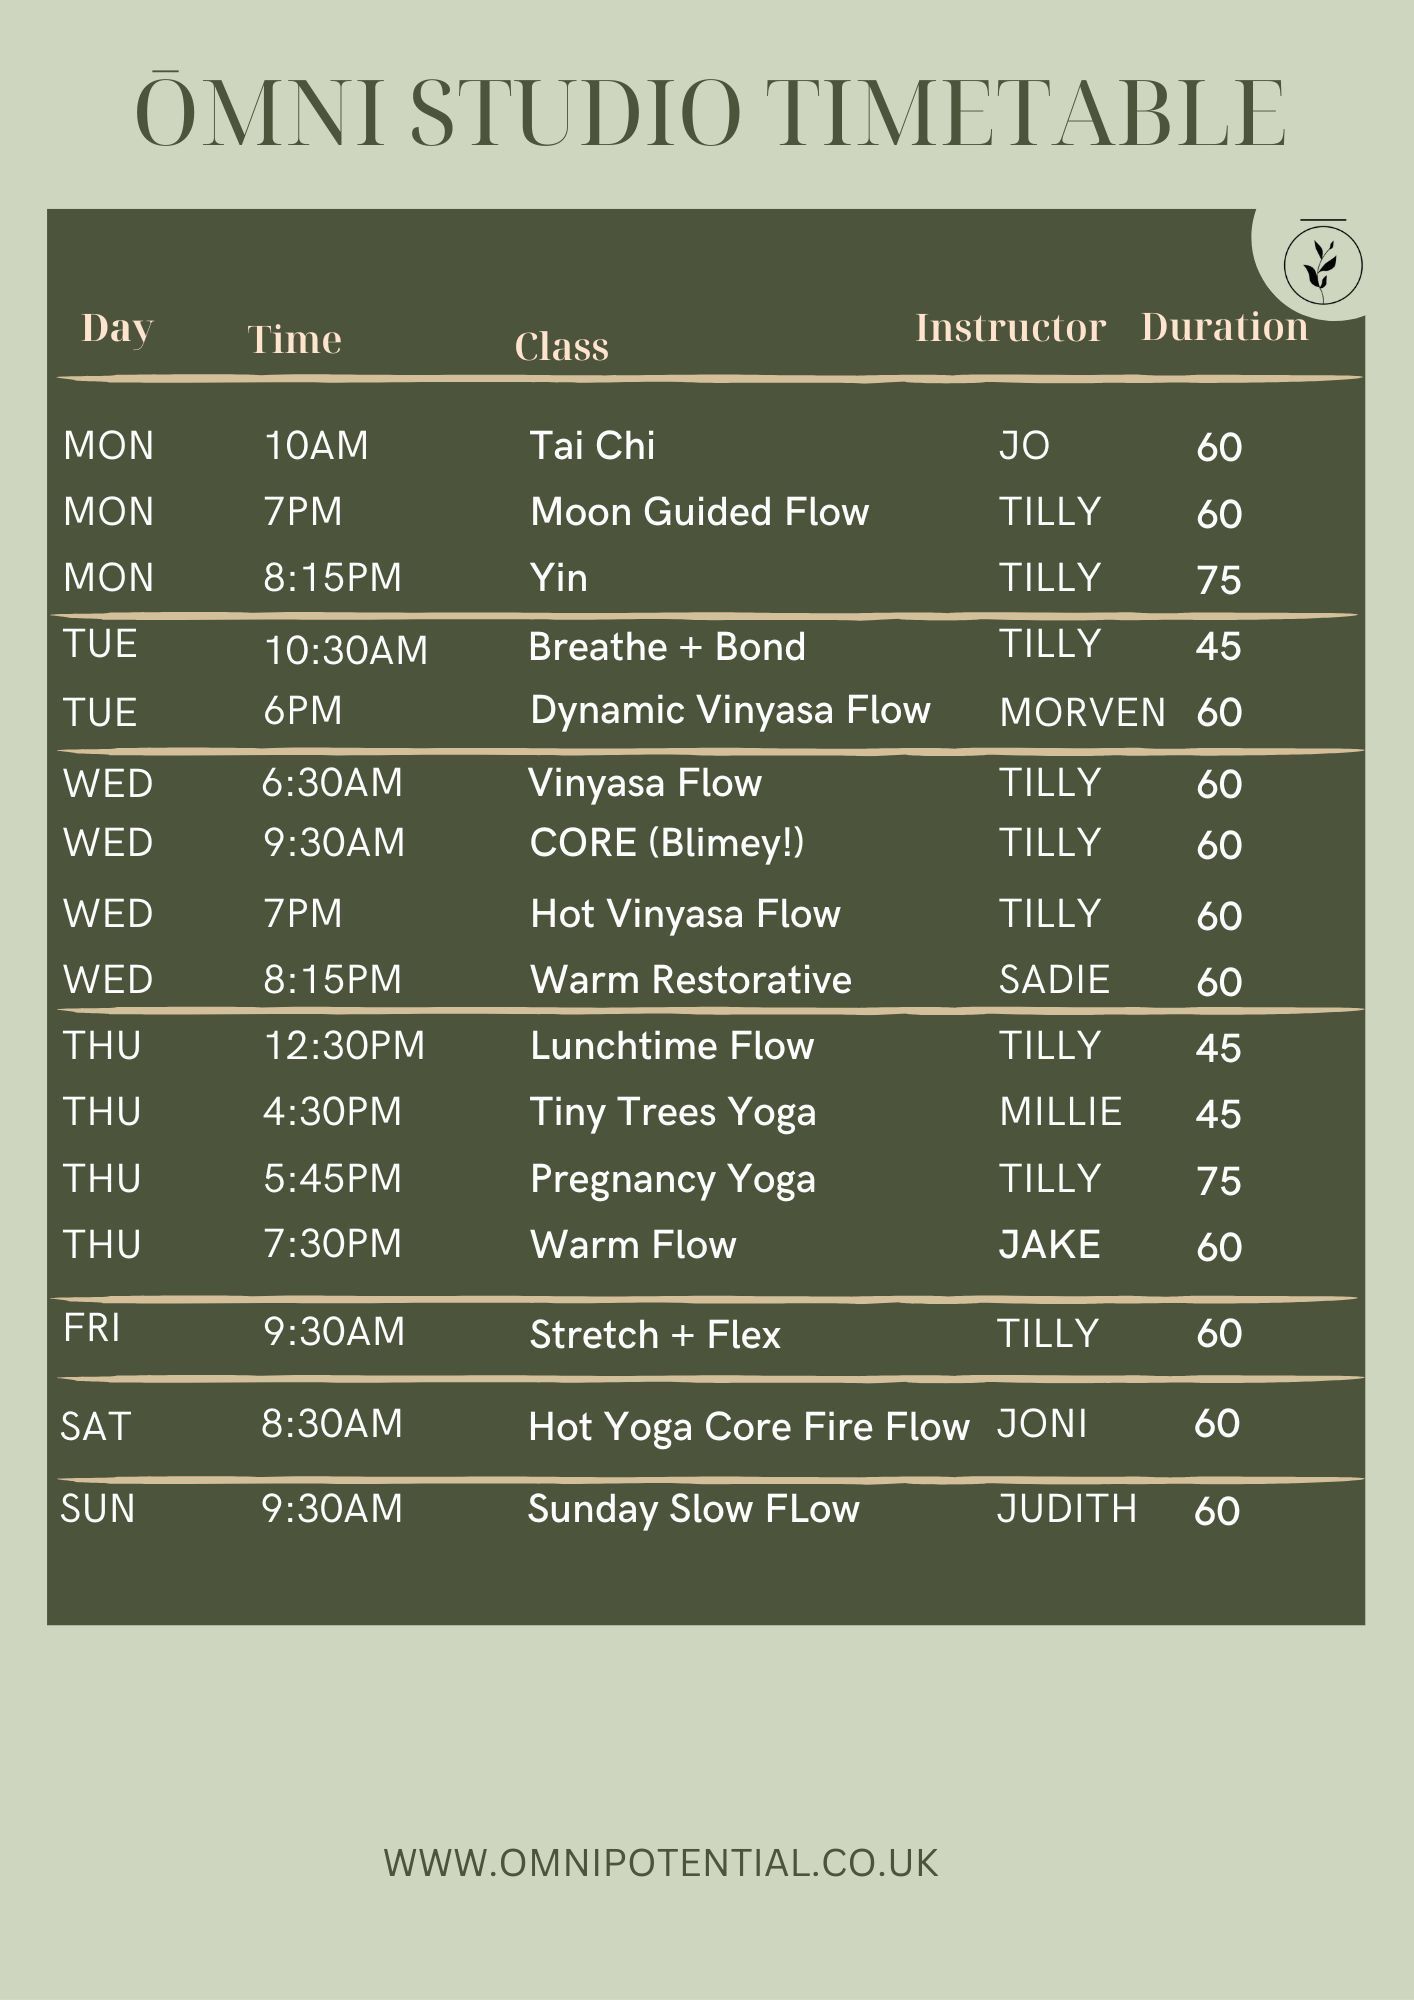The width and height of the screenshot is (1414, 2000).
Task: Click the Tai Chi class entry
Action: pos(592,446)
